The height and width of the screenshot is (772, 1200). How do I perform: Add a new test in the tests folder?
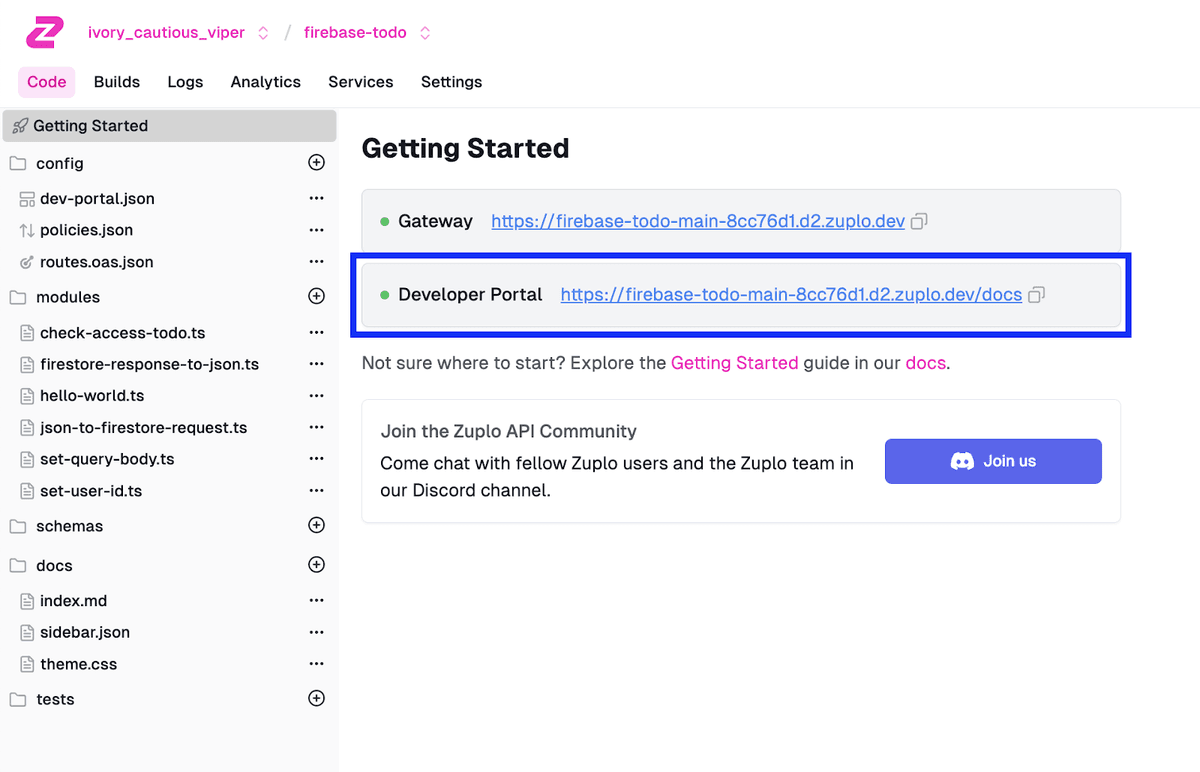click(316, 697)
